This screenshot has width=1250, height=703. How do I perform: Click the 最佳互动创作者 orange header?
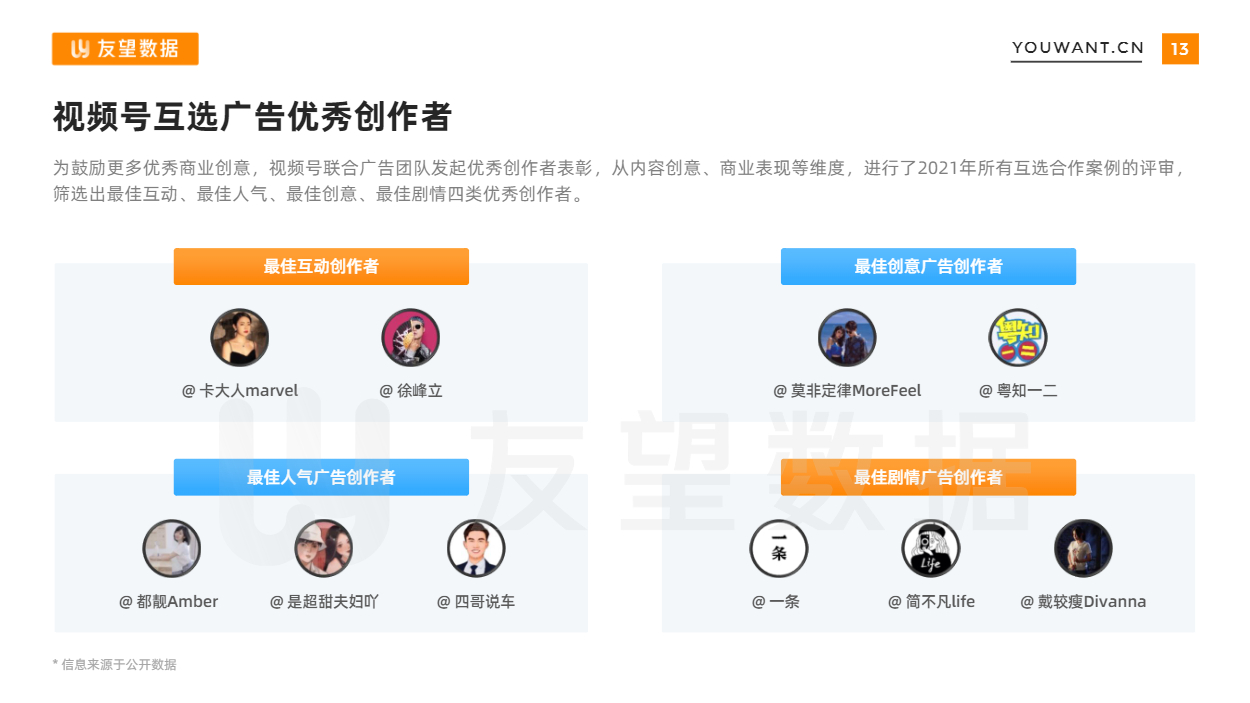(321, 267)
